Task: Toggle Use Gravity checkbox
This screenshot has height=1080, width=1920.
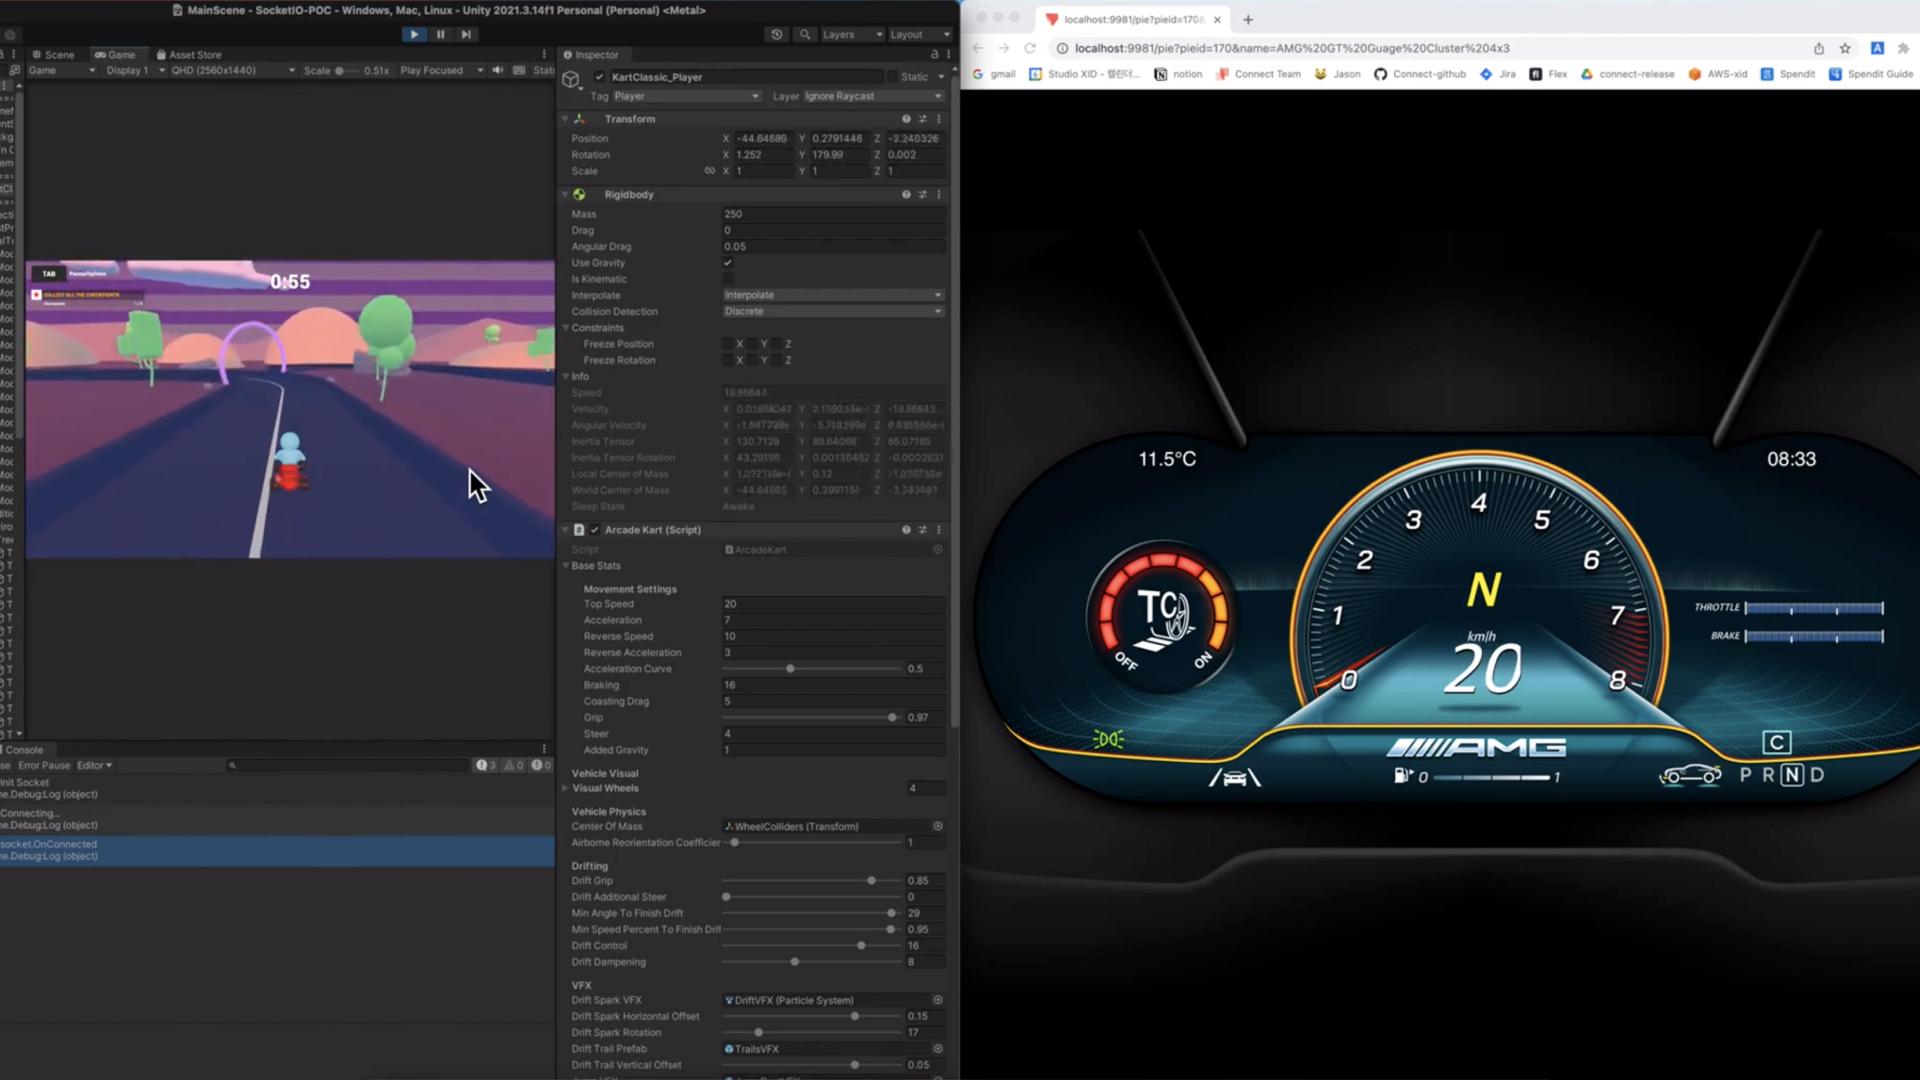Action: 728,262
